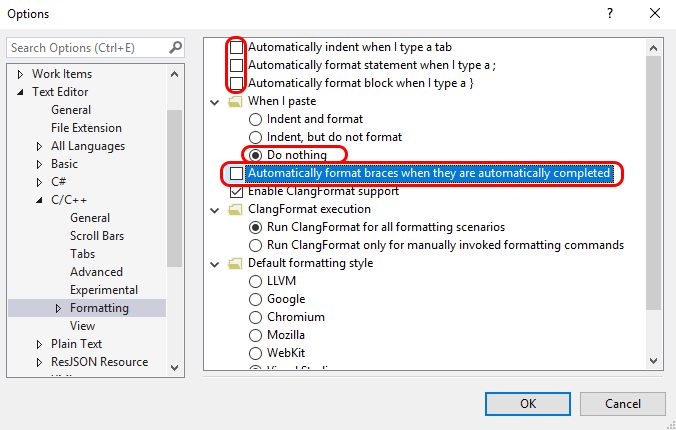Click the Cancel button
Viewport: 676px width, 430px height.
(623, 404)
